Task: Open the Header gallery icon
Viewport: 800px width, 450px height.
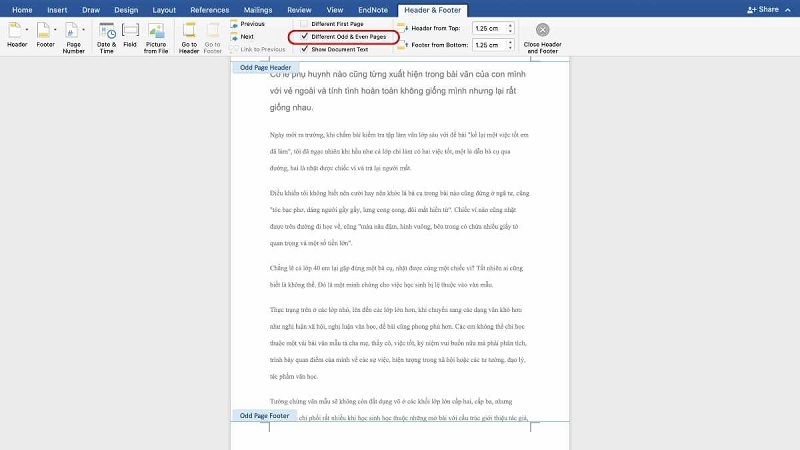Action: (15, 30)
